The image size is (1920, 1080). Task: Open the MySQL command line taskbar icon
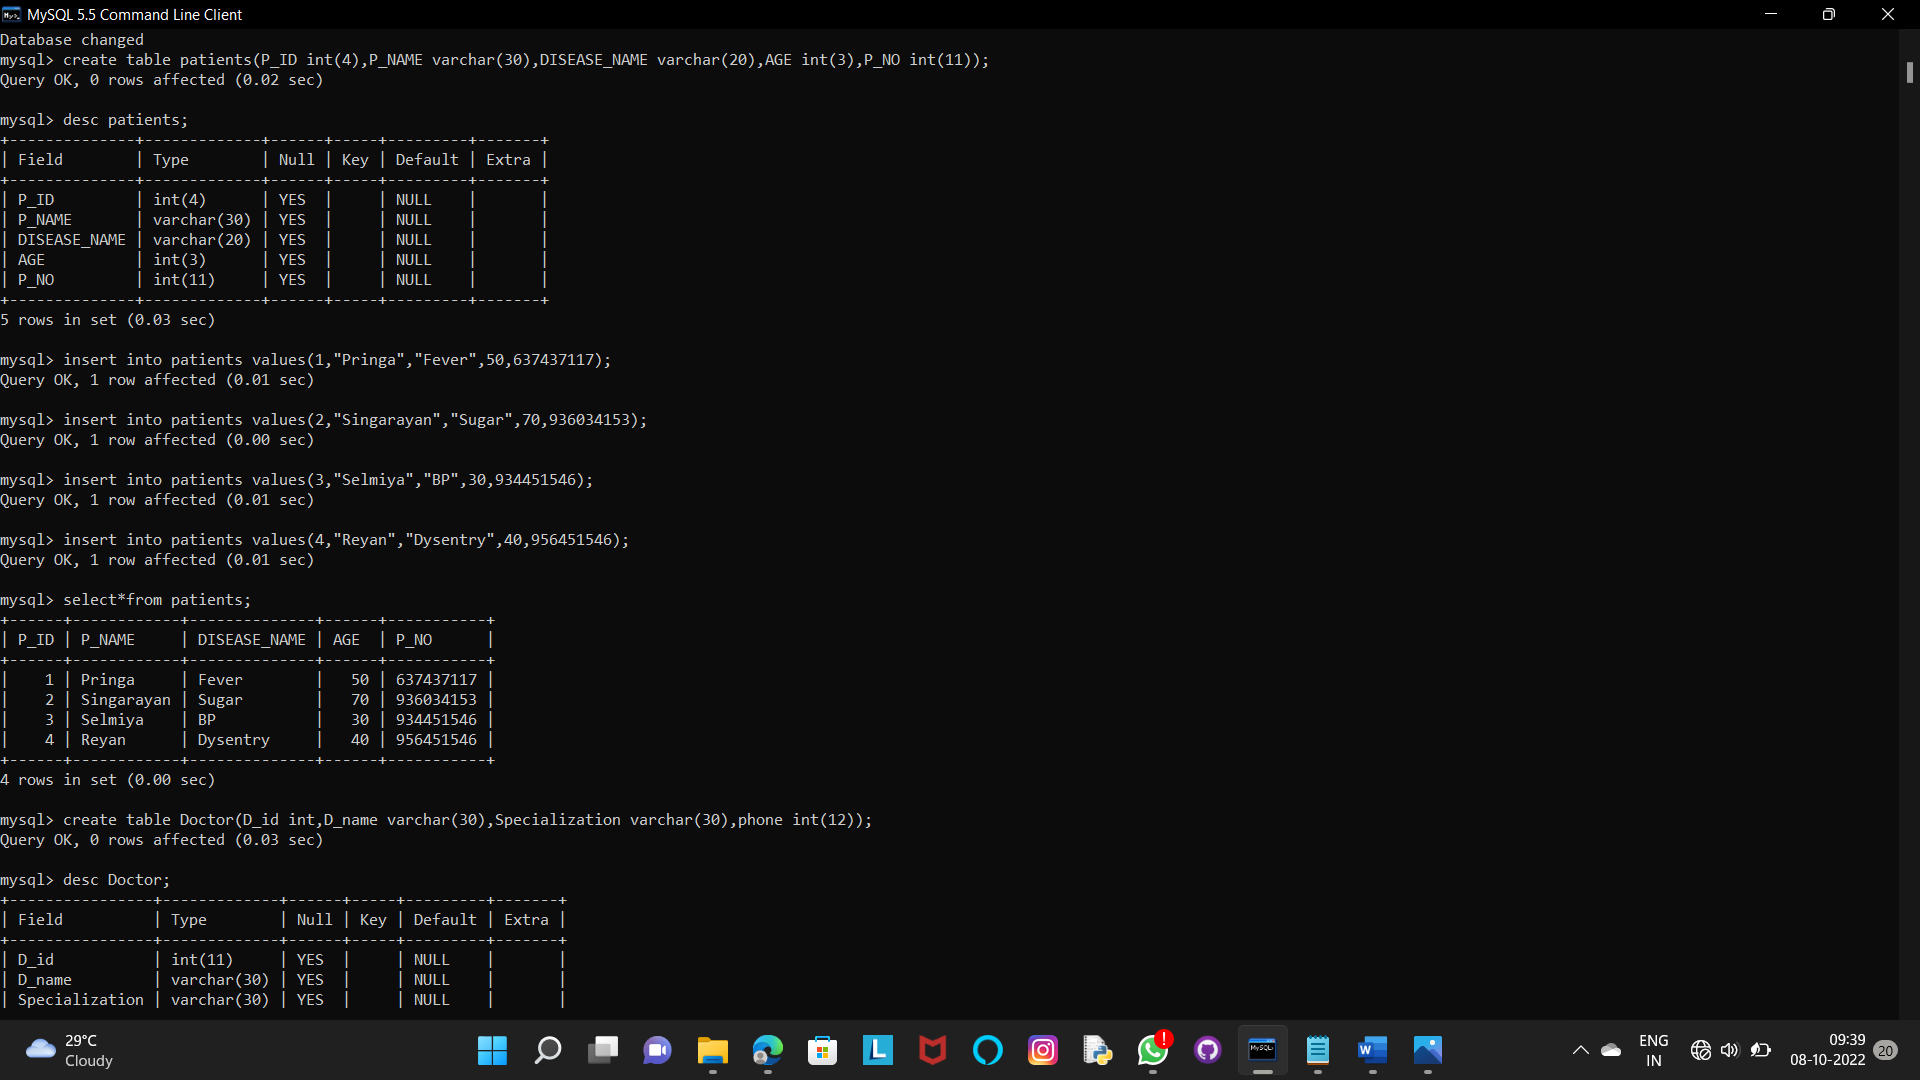coord(1262,1051)
